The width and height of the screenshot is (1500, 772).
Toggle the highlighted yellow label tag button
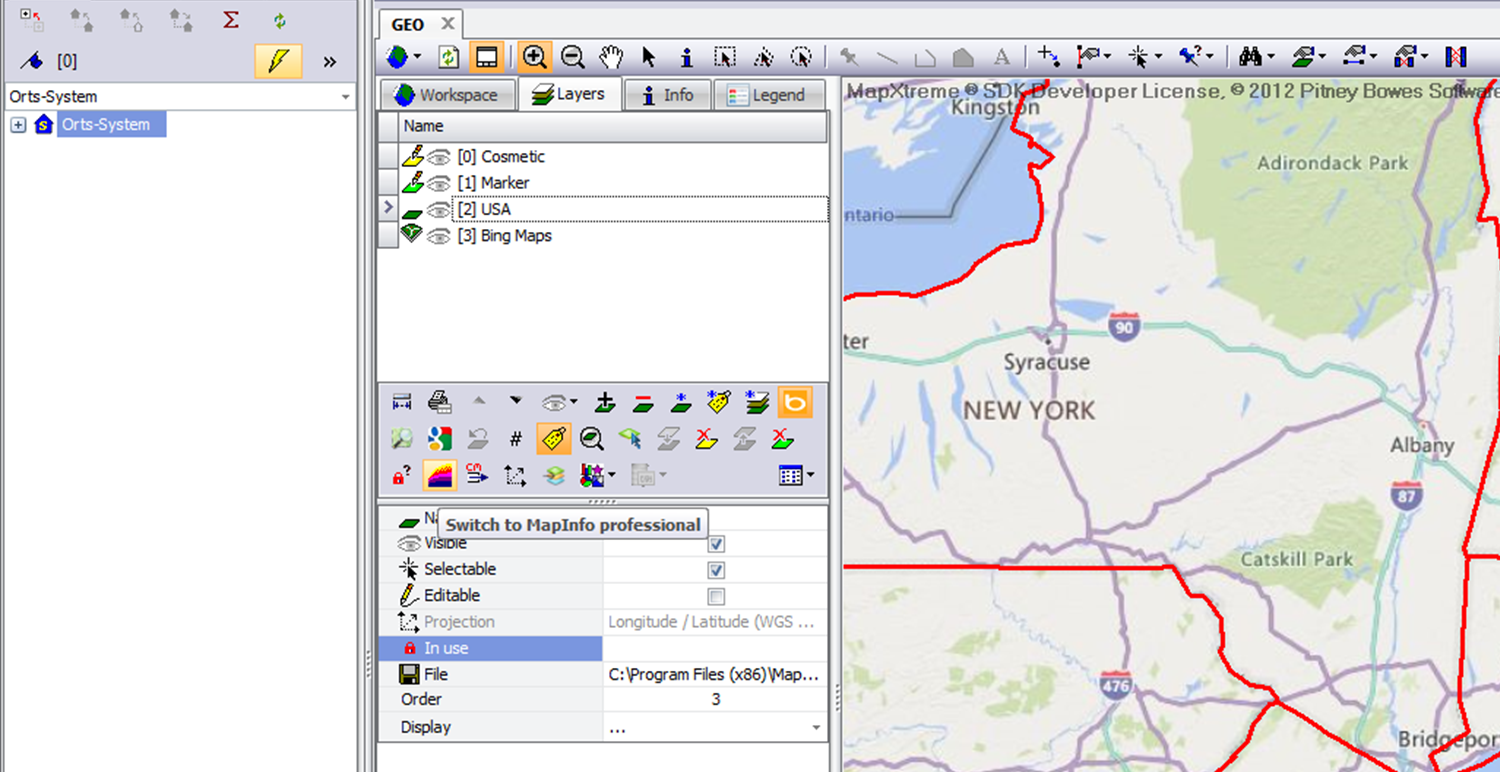click(553, 439)
